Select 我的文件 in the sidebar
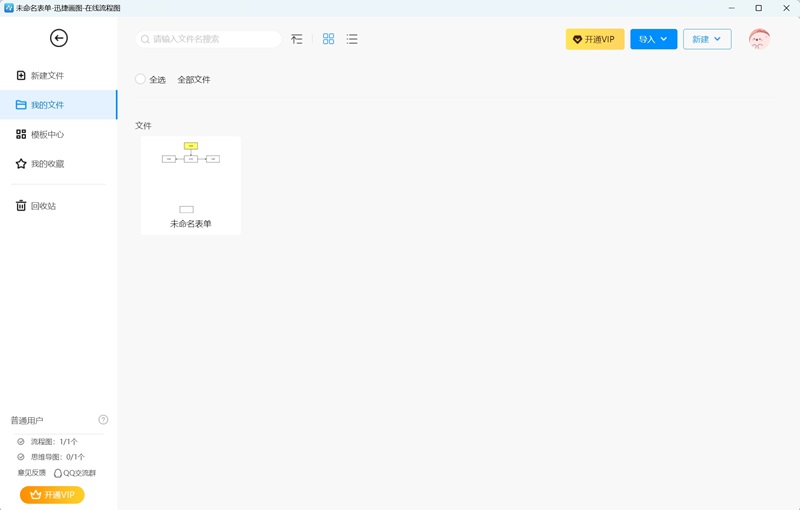This screenshot has width=800, height=510. point(58,105)
